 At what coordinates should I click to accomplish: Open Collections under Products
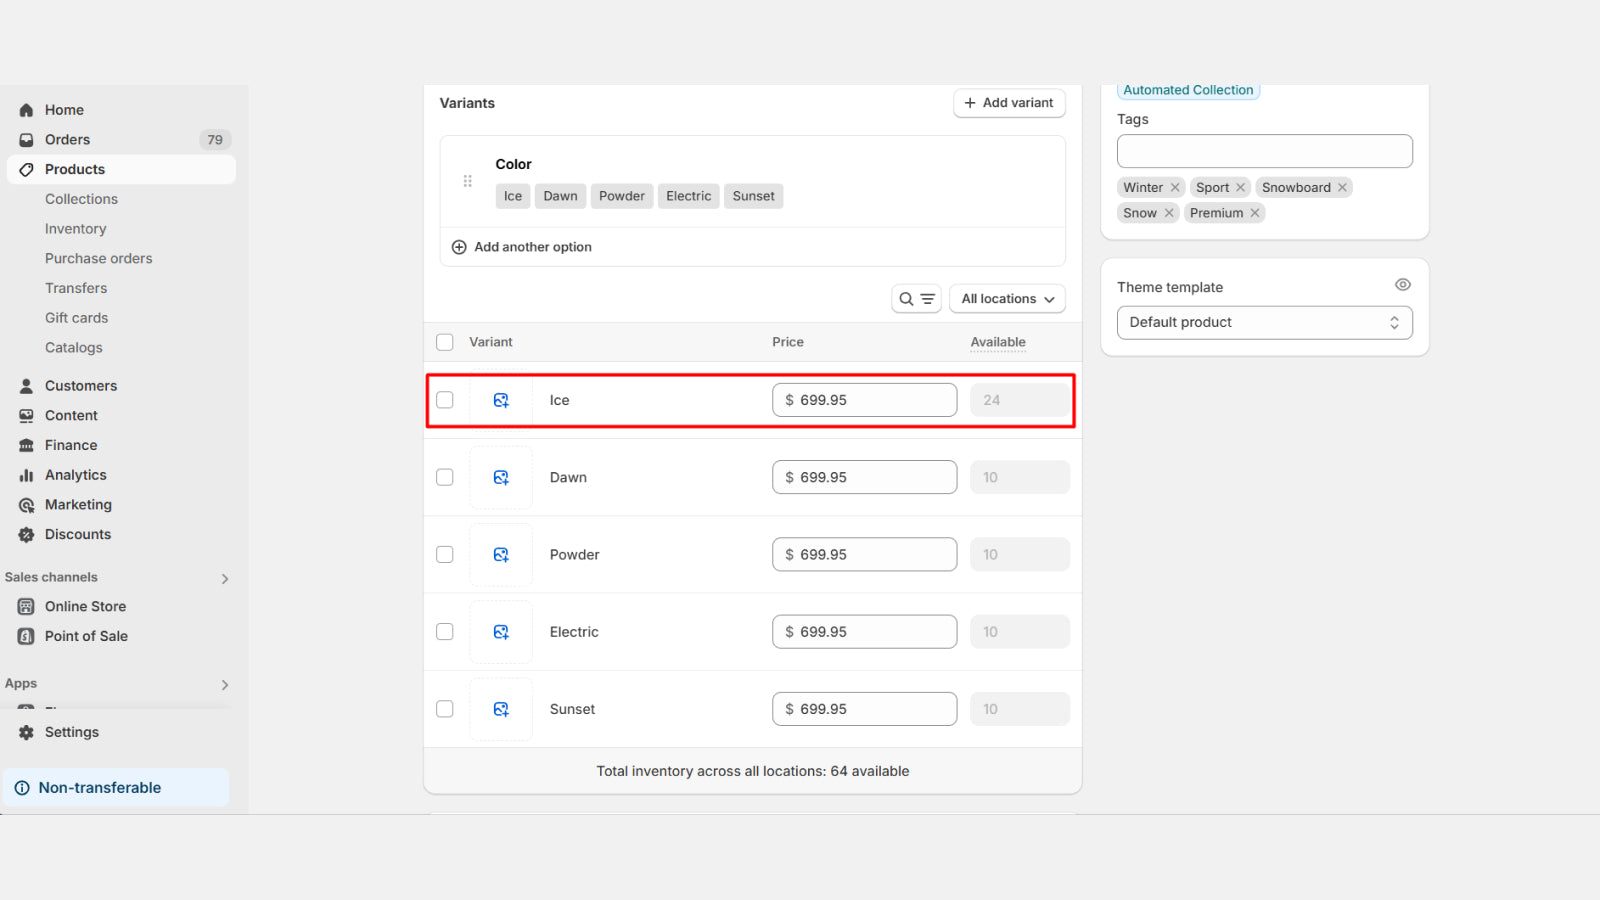point(81,199)
